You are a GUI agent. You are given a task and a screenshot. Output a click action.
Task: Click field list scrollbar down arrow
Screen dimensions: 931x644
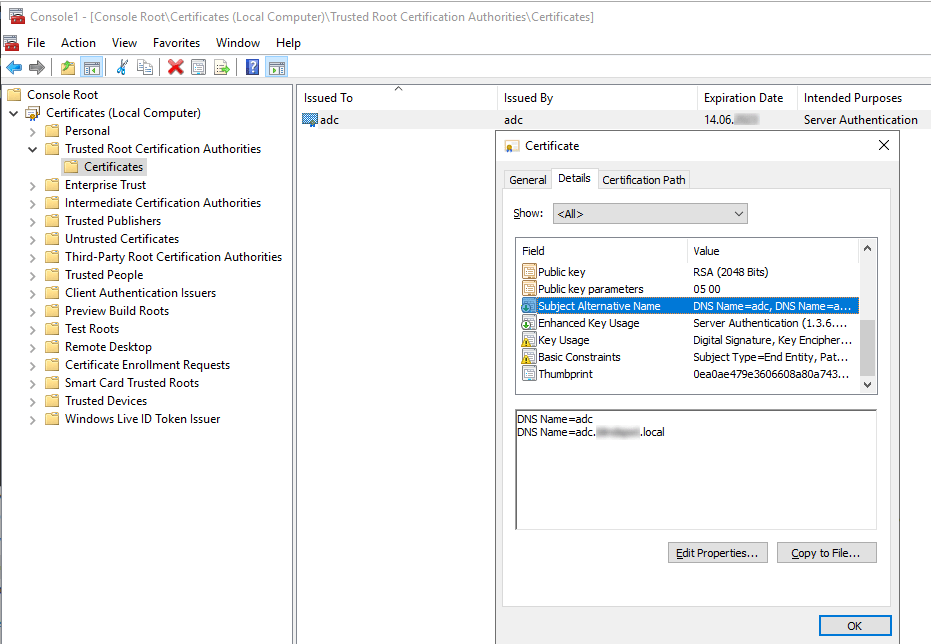click(x=867, y=385)
